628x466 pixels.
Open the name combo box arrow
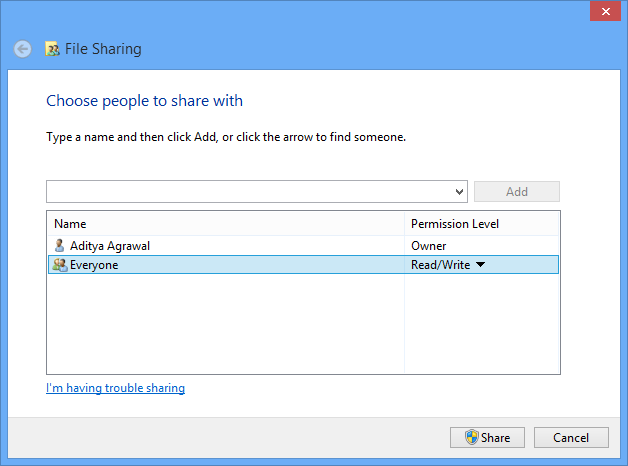point(459,192)
